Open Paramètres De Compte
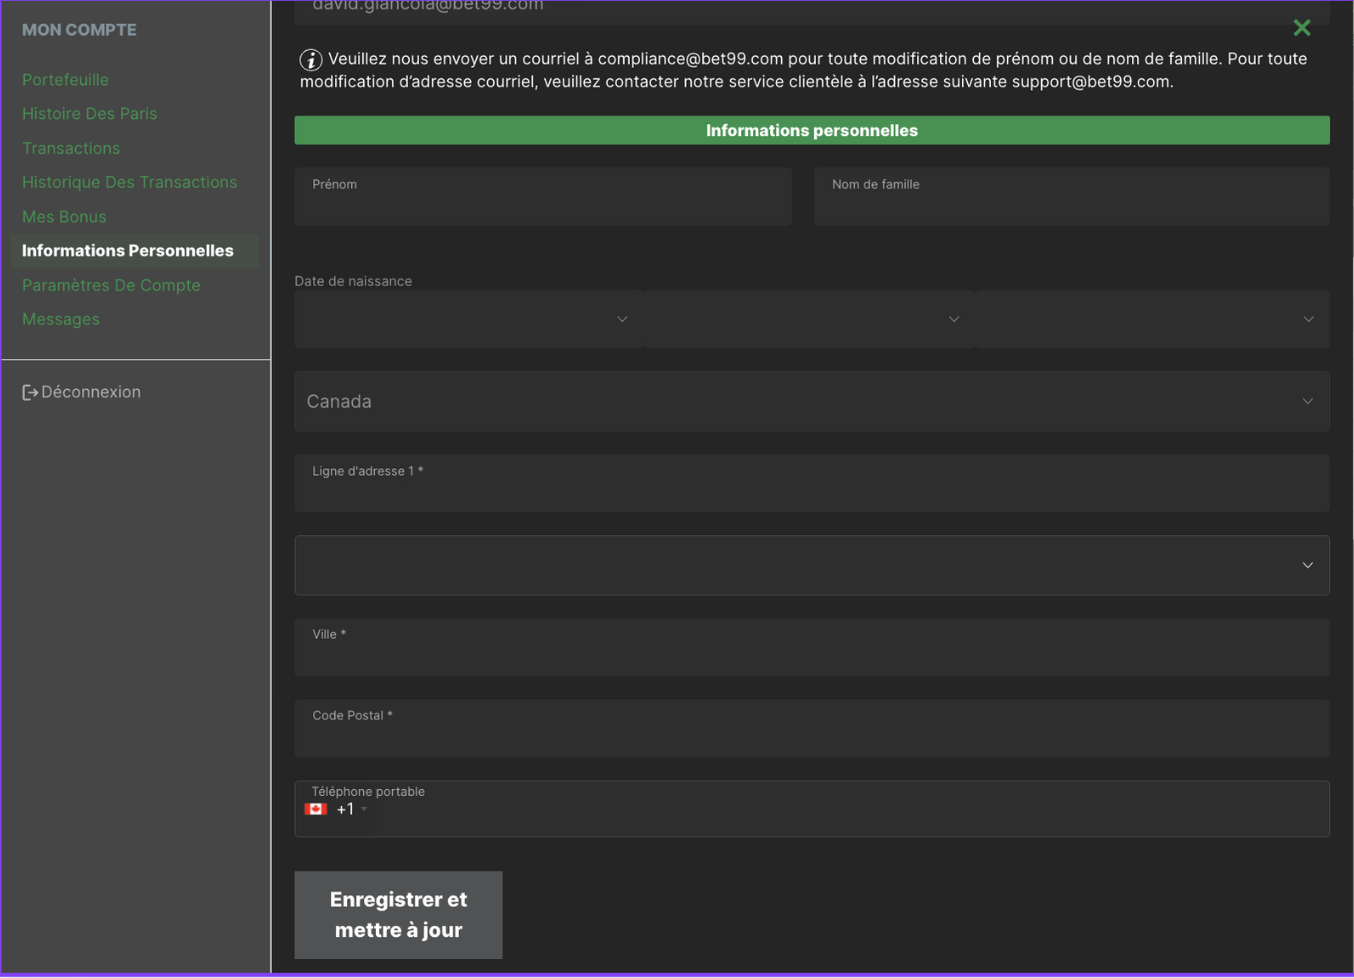Image resolution: width=1354 pixels, height=978 pixels. click(x=111, y=285)
